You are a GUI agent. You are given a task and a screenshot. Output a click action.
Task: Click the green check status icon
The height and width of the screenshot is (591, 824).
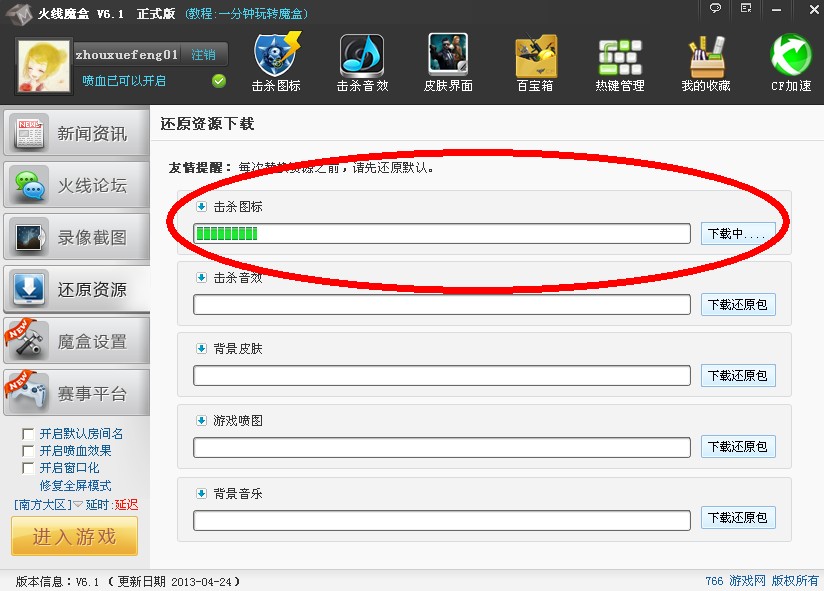click(x=219, y=81)
